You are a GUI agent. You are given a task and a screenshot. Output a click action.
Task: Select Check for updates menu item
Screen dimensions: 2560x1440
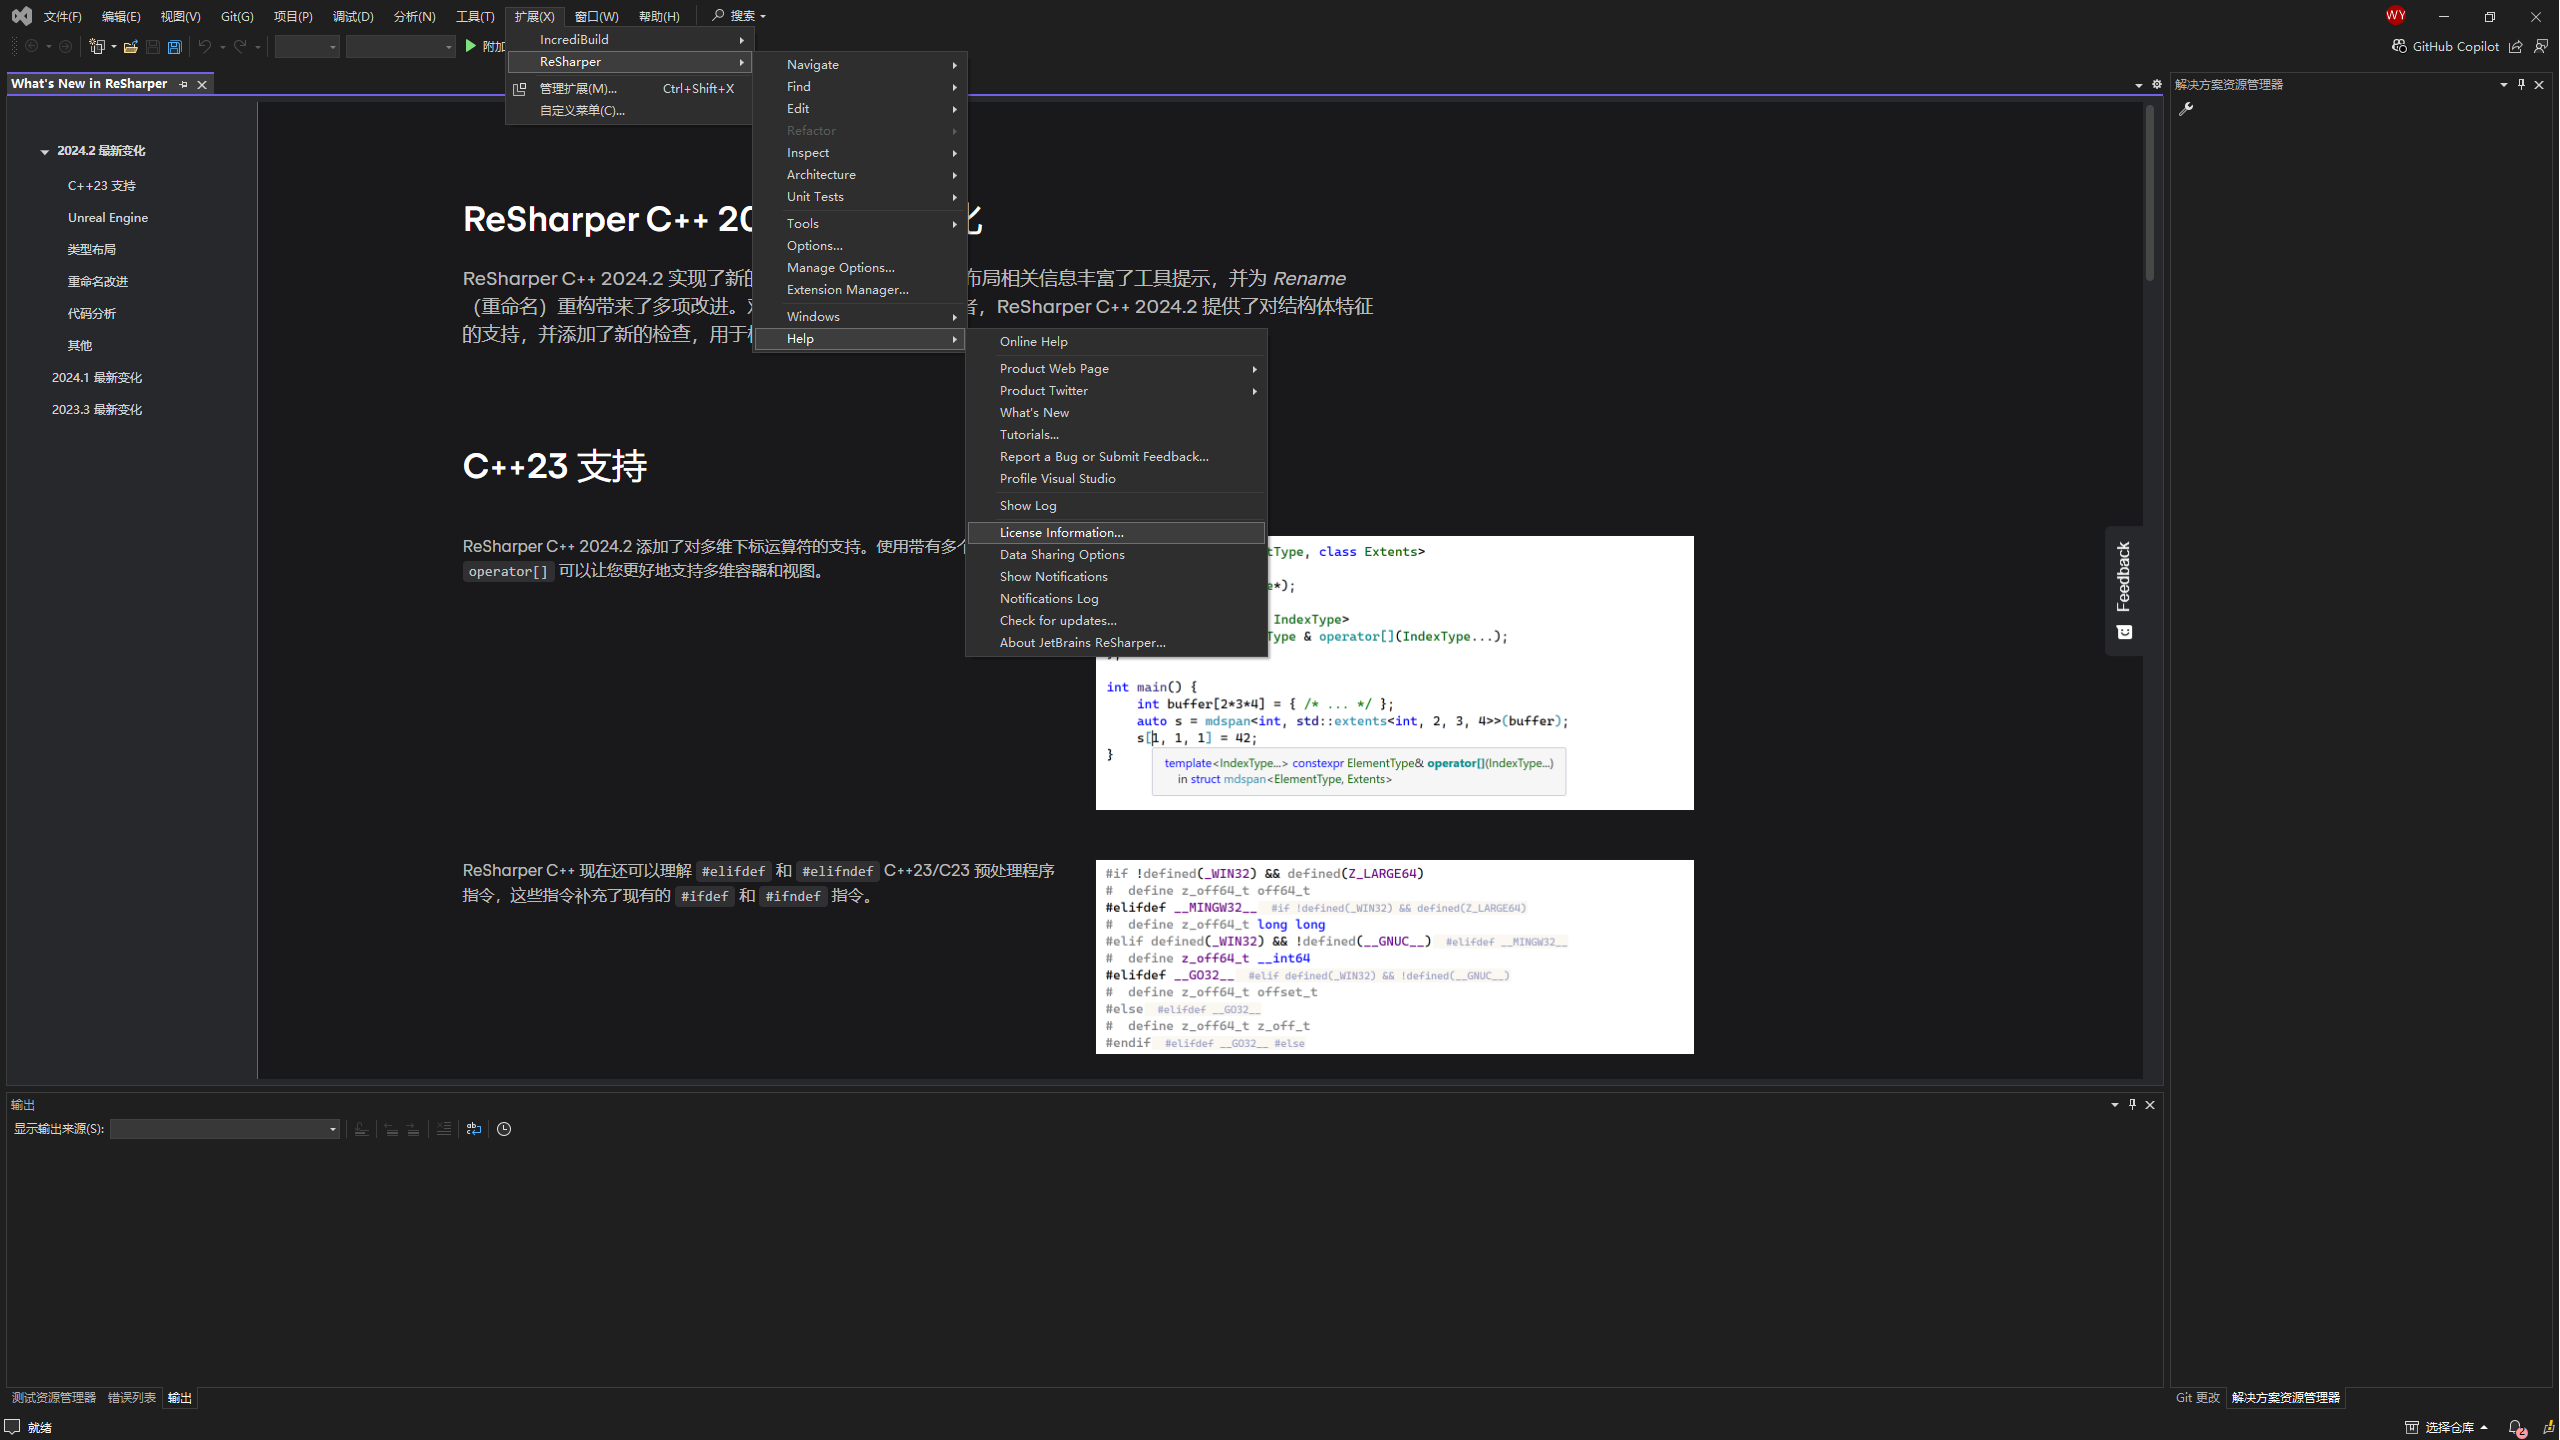click(x=1057, y=619)
